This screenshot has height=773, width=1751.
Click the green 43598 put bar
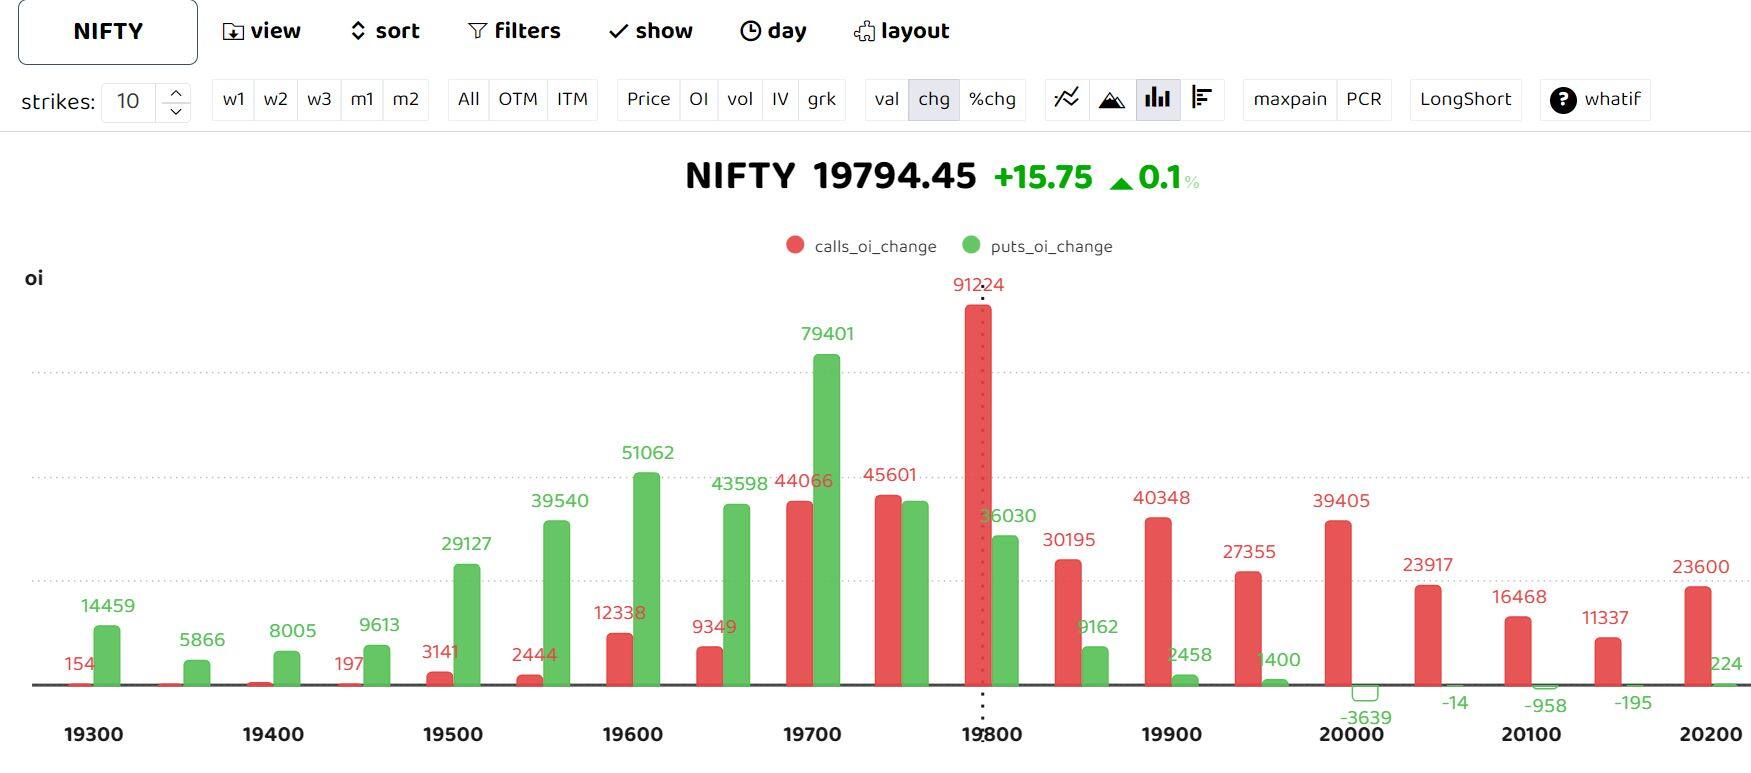(737, 595)
